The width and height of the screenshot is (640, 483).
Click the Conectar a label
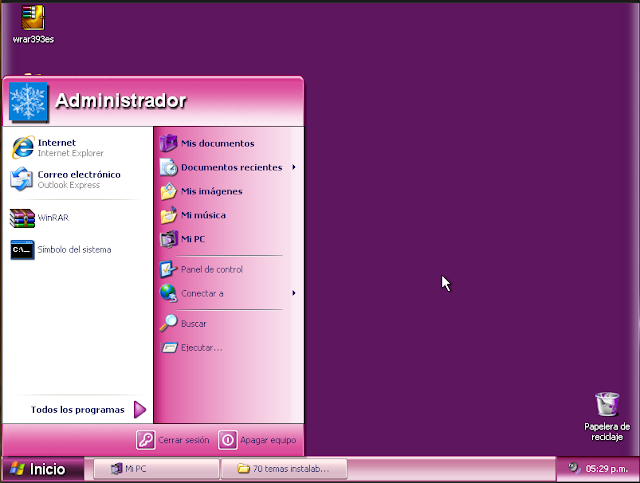pos(202,293)
